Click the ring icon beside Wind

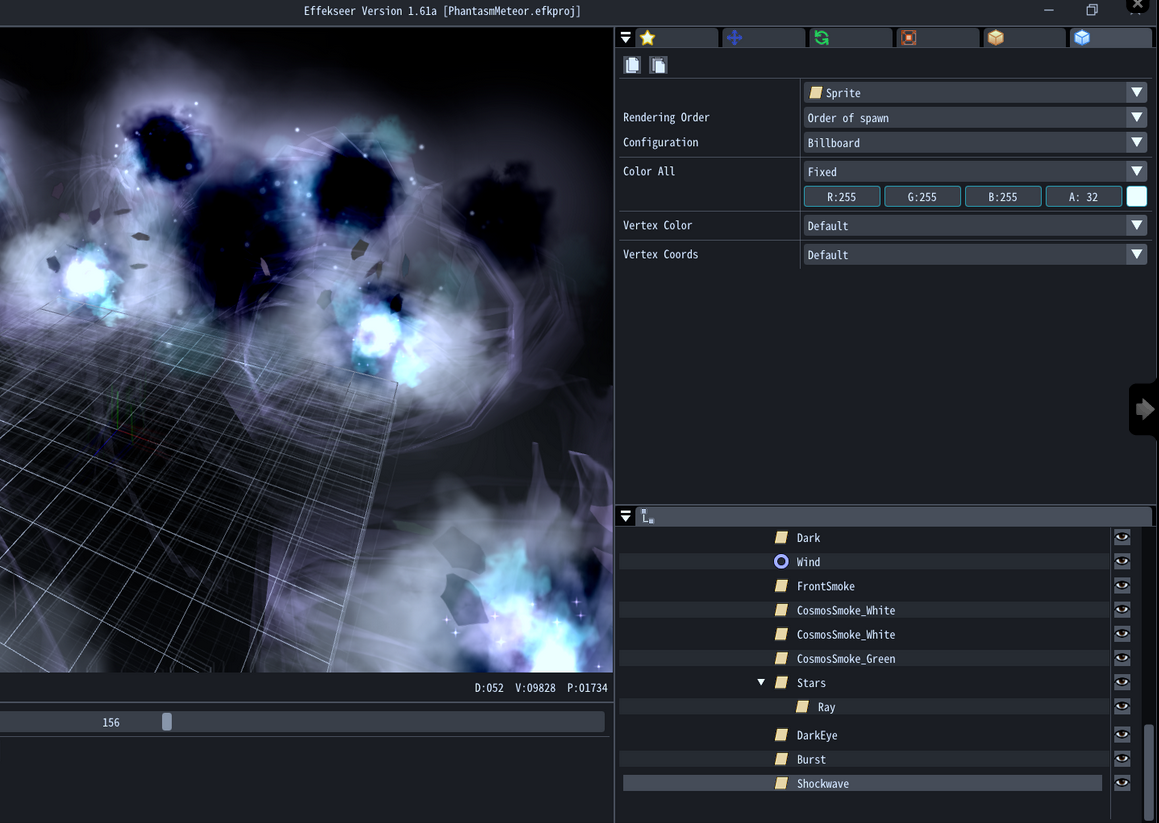click(x=781, y=562)
